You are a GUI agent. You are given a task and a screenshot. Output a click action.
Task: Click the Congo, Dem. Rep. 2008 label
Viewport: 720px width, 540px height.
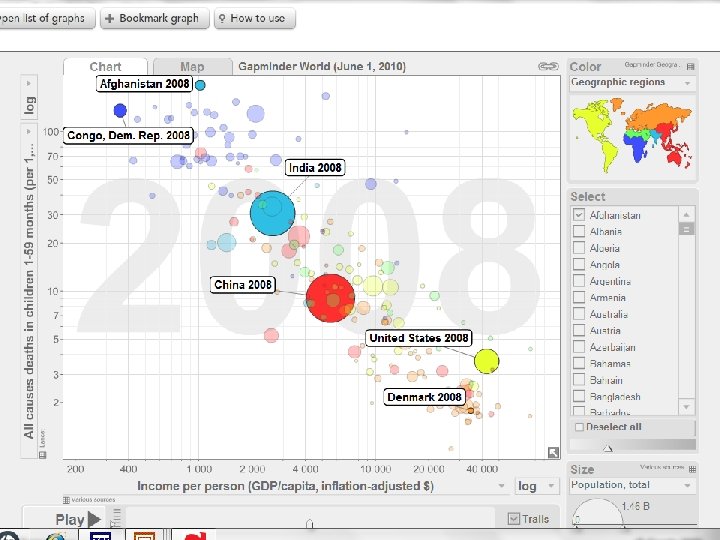tap(128, 135)
